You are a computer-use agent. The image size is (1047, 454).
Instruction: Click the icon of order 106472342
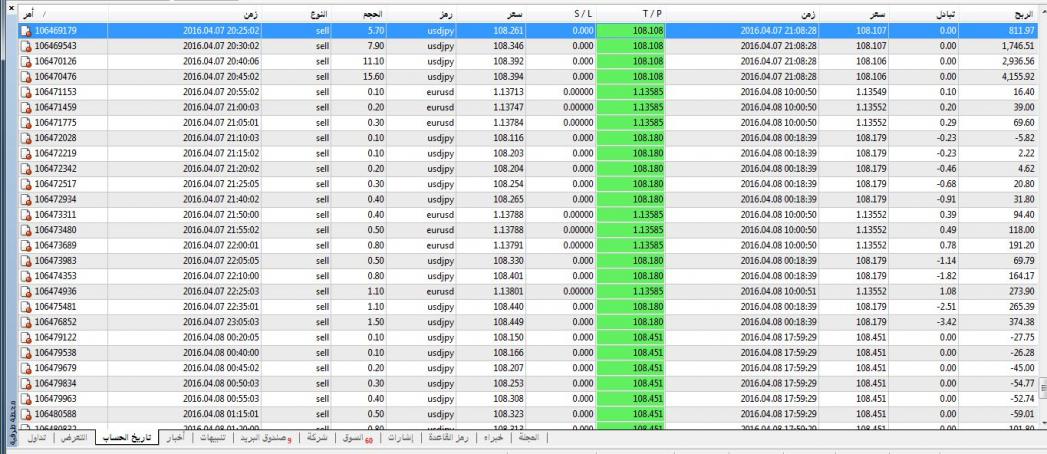click(x=26, y=169)
